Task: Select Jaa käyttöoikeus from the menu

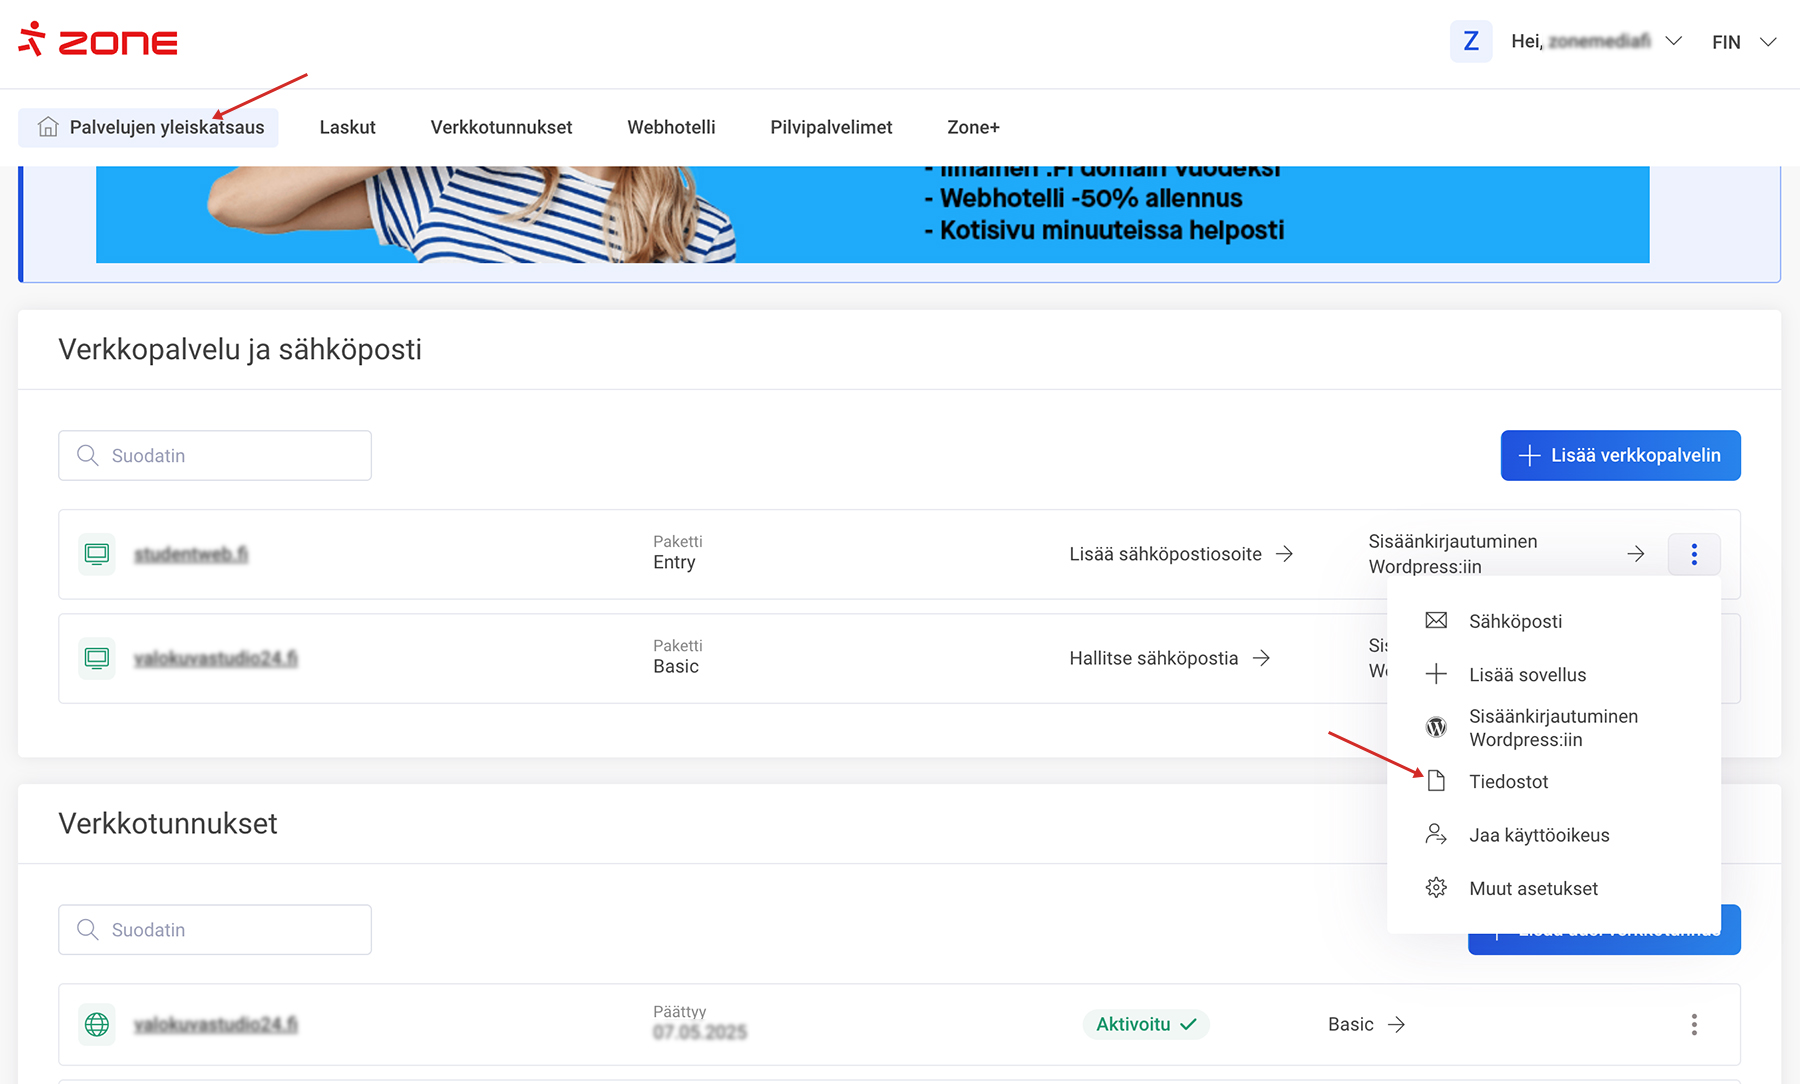Action: pyautogui.click(x=1538, y=835)
